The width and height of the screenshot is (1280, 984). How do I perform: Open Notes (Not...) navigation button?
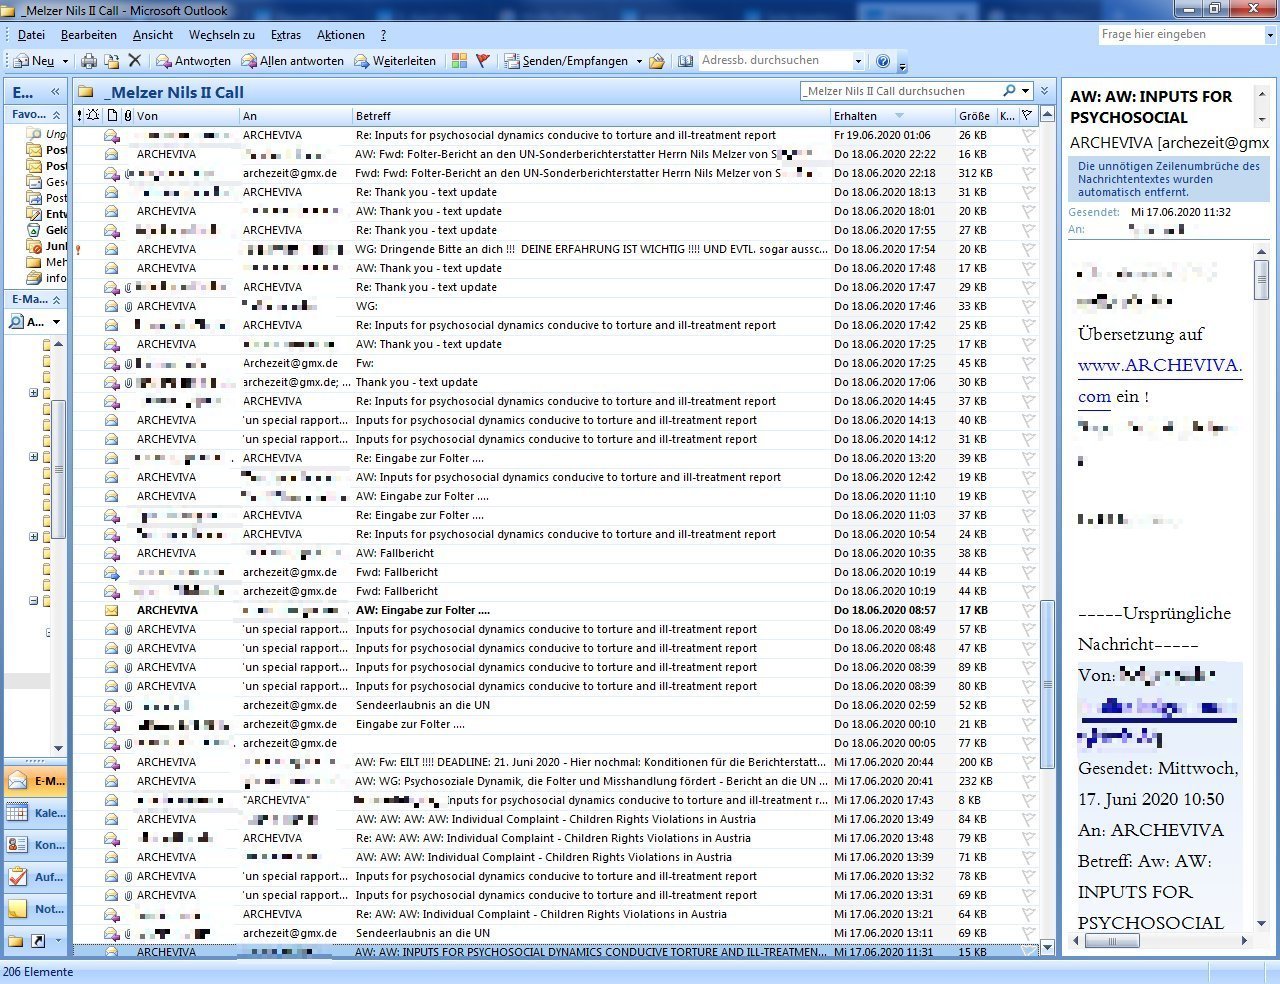(36, 909)
